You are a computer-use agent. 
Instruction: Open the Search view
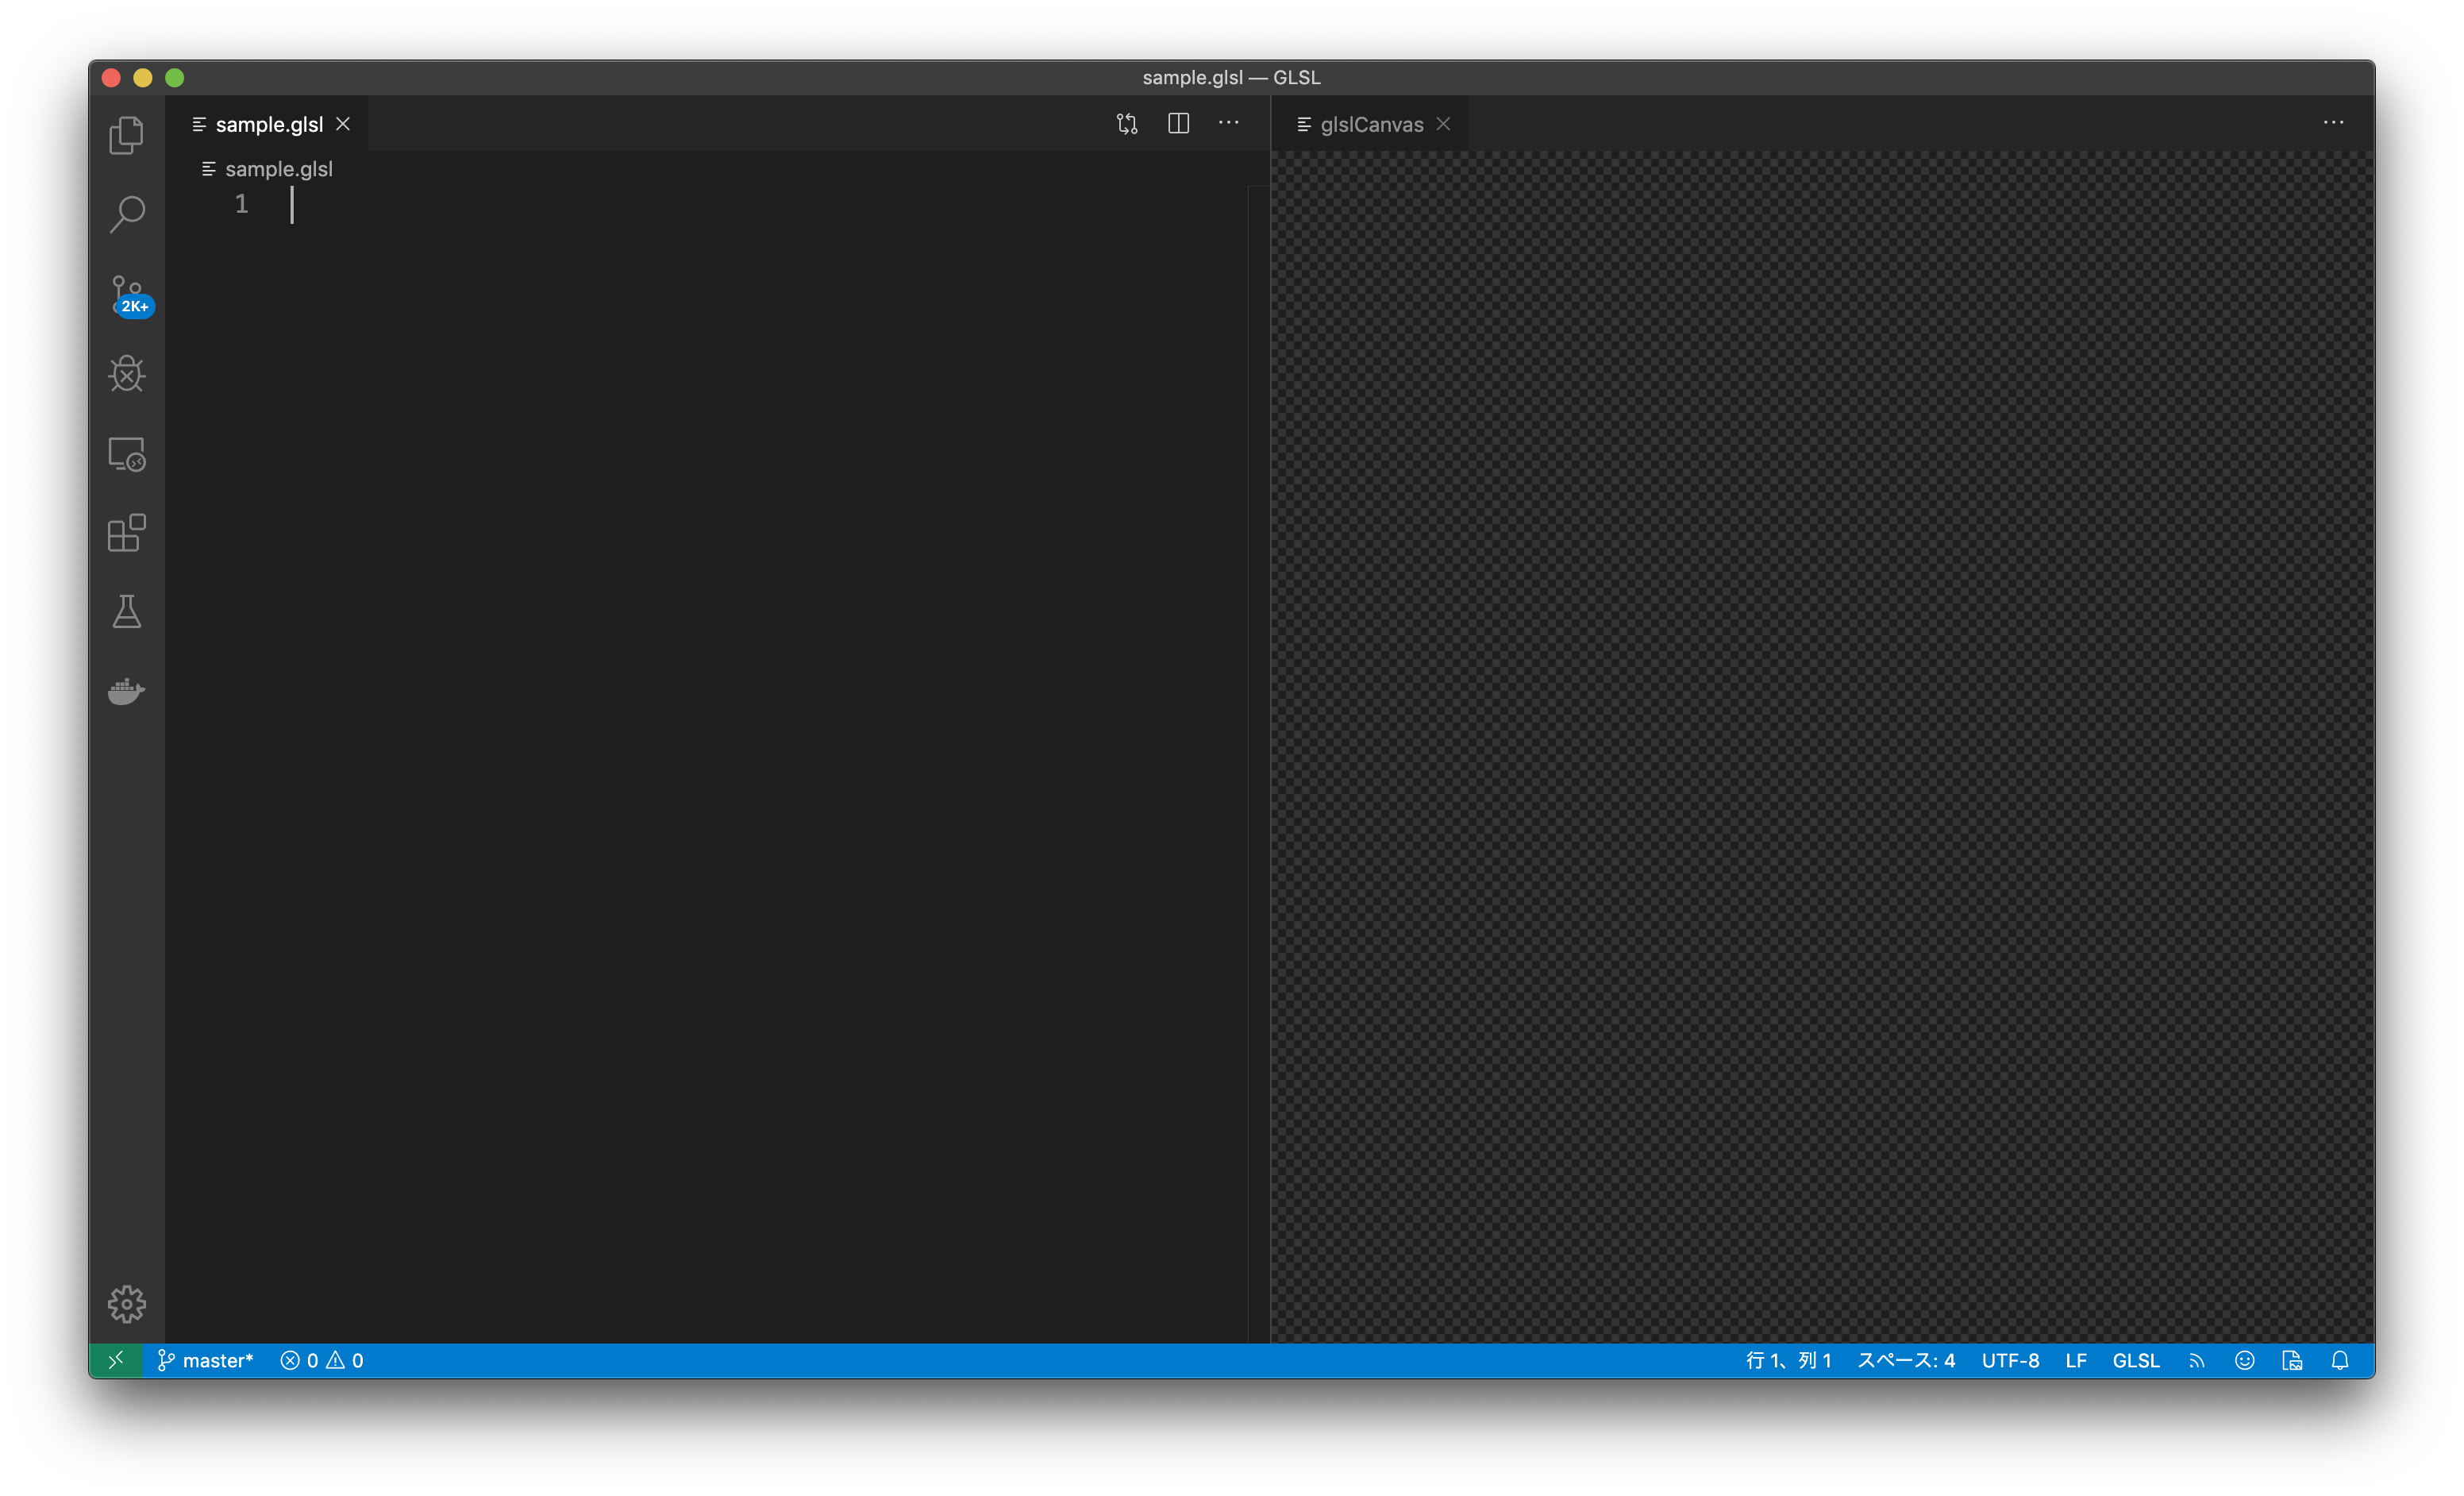click(126, 214)
